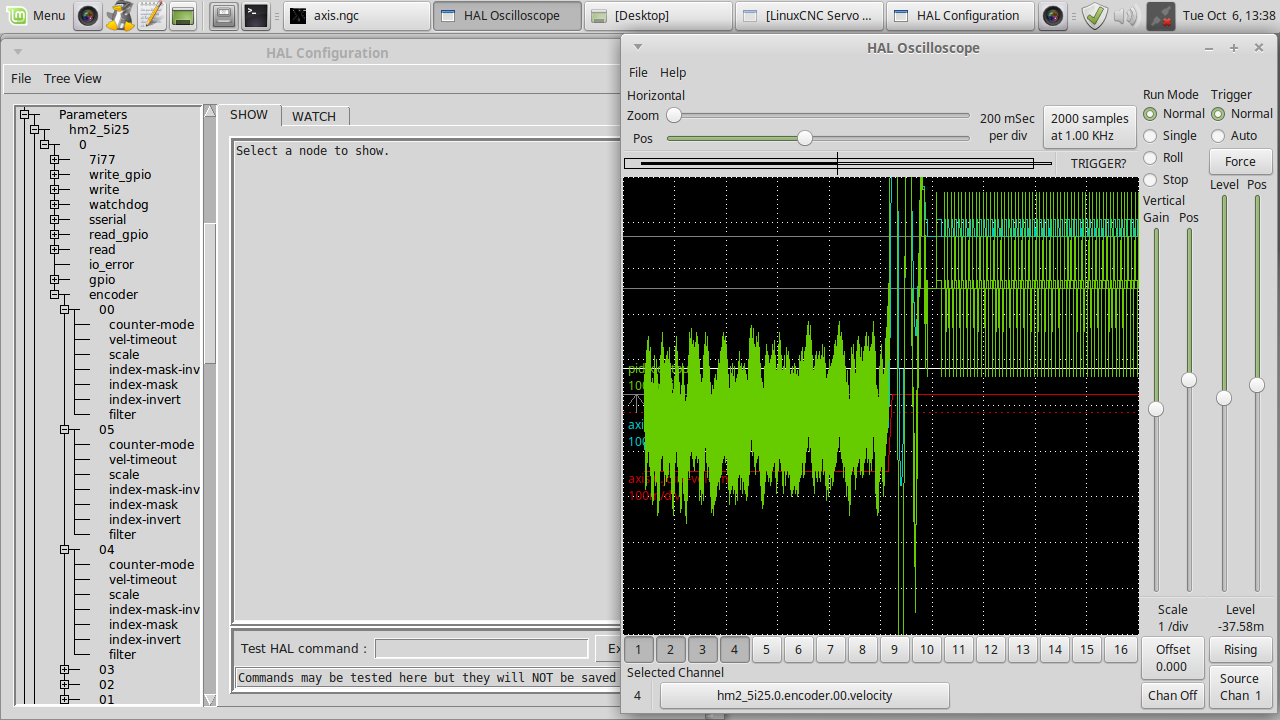1280x720 pixels.
Task: Open Tree View menu in HAL Configuration
Action: [73, 78]
